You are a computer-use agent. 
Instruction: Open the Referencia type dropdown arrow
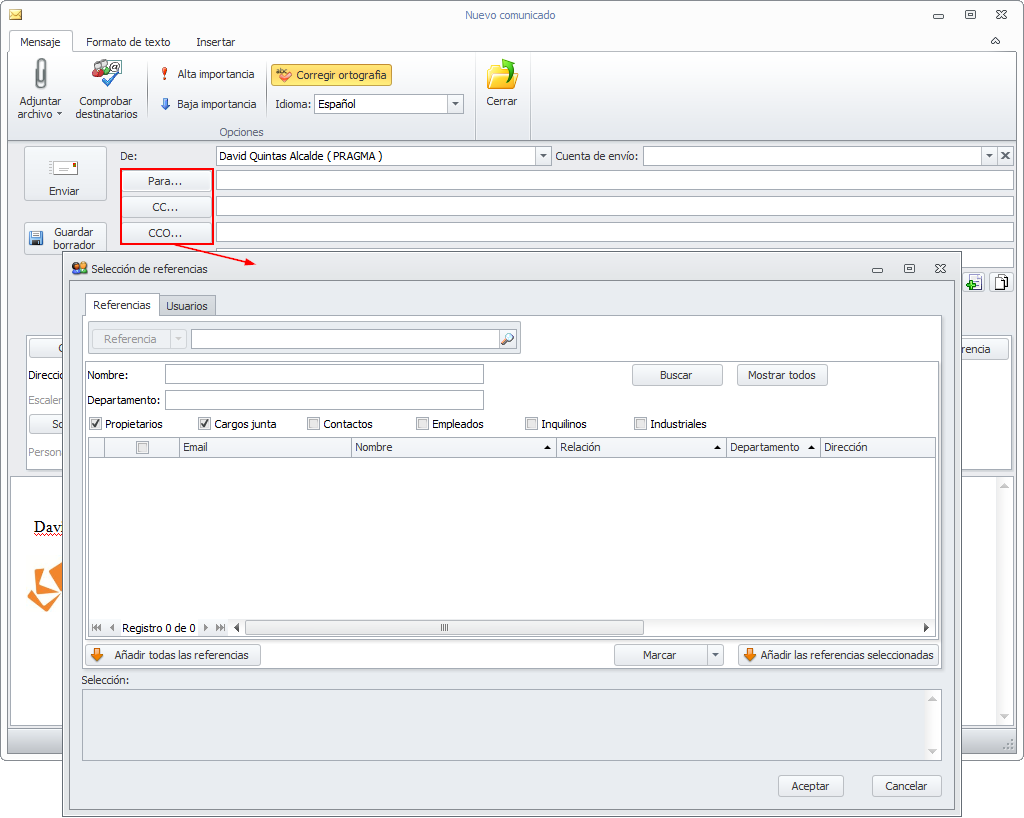pos(178,339)
